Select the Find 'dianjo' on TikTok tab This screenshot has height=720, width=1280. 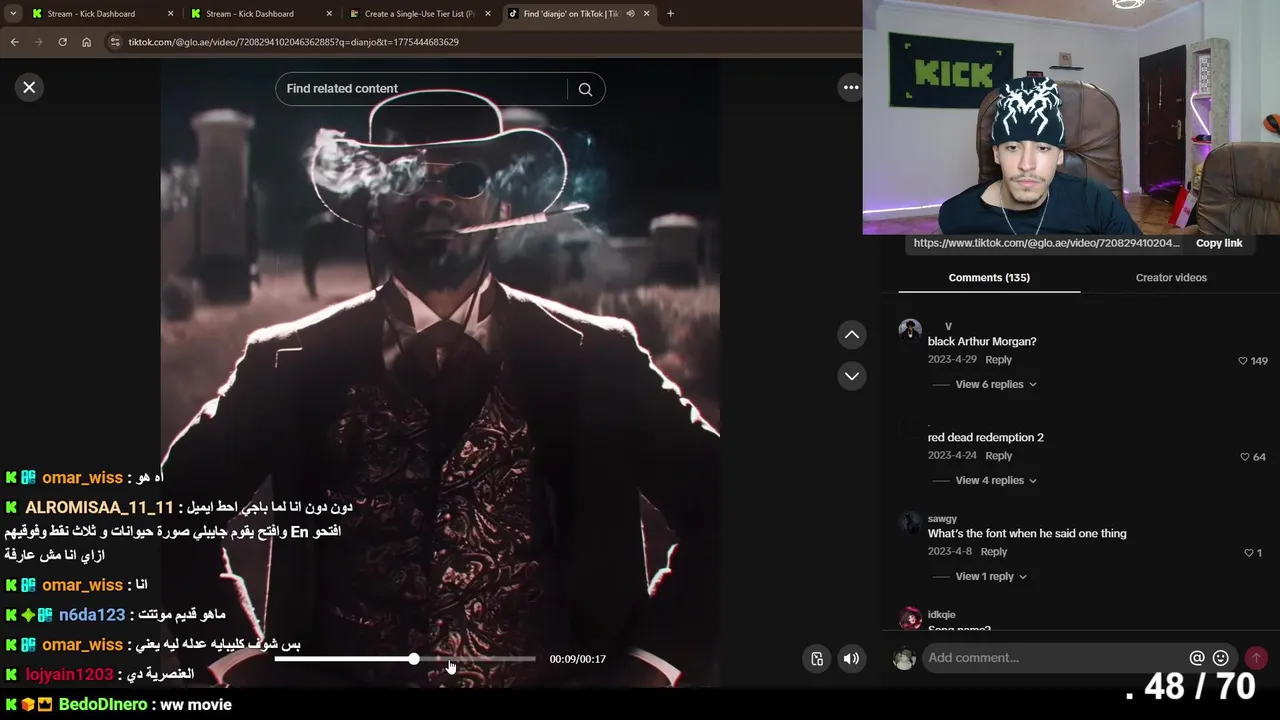tap(579, 14)
